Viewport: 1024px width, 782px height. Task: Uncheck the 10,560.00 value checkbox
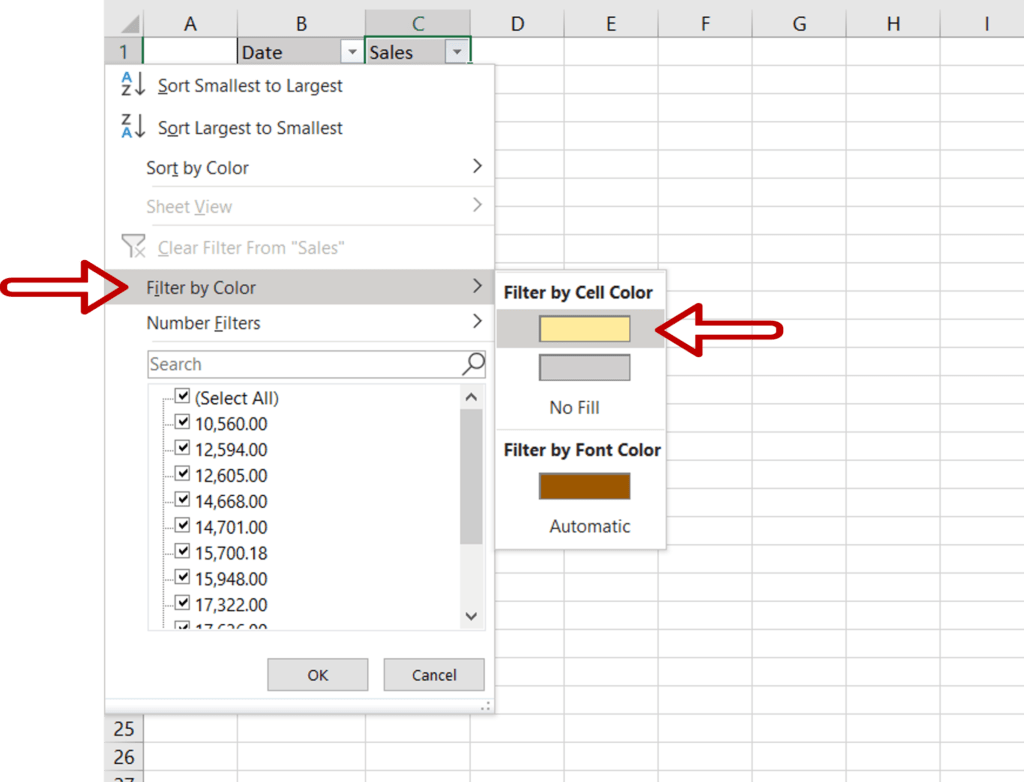click(183, 423)
